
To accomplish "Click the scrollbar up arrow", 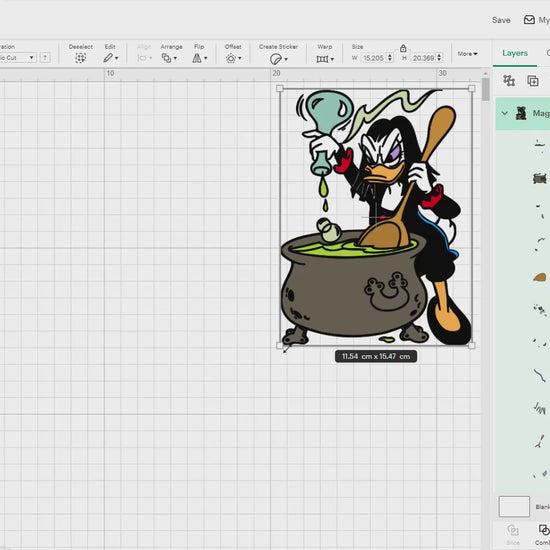I will 485,73.
